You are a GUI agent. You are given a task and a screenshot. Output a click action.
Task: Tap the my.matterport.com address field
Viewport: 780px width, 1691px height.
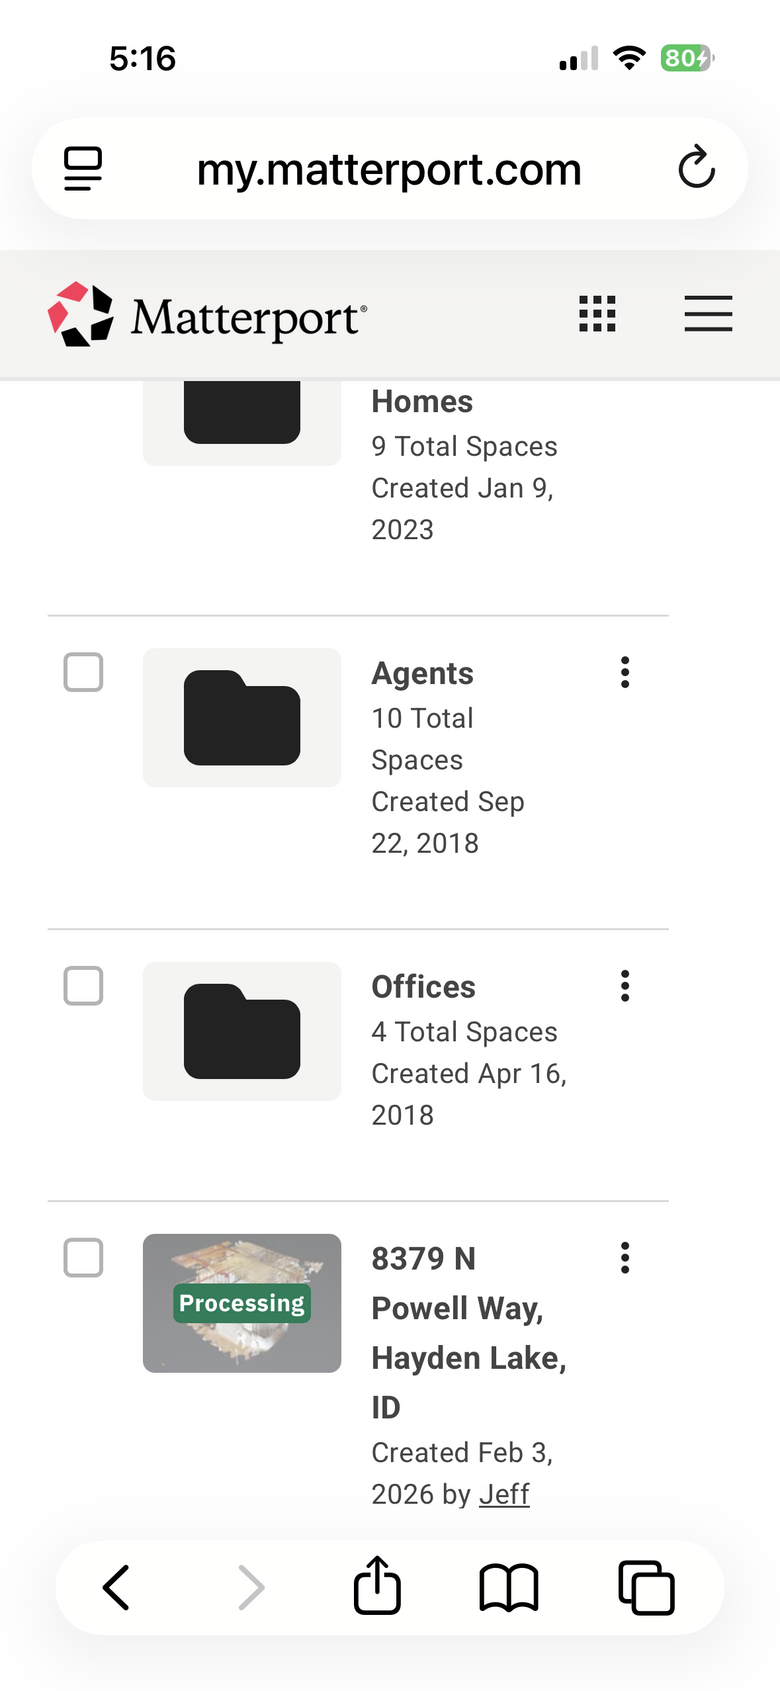pyautogui.click(x=389, y=170)
